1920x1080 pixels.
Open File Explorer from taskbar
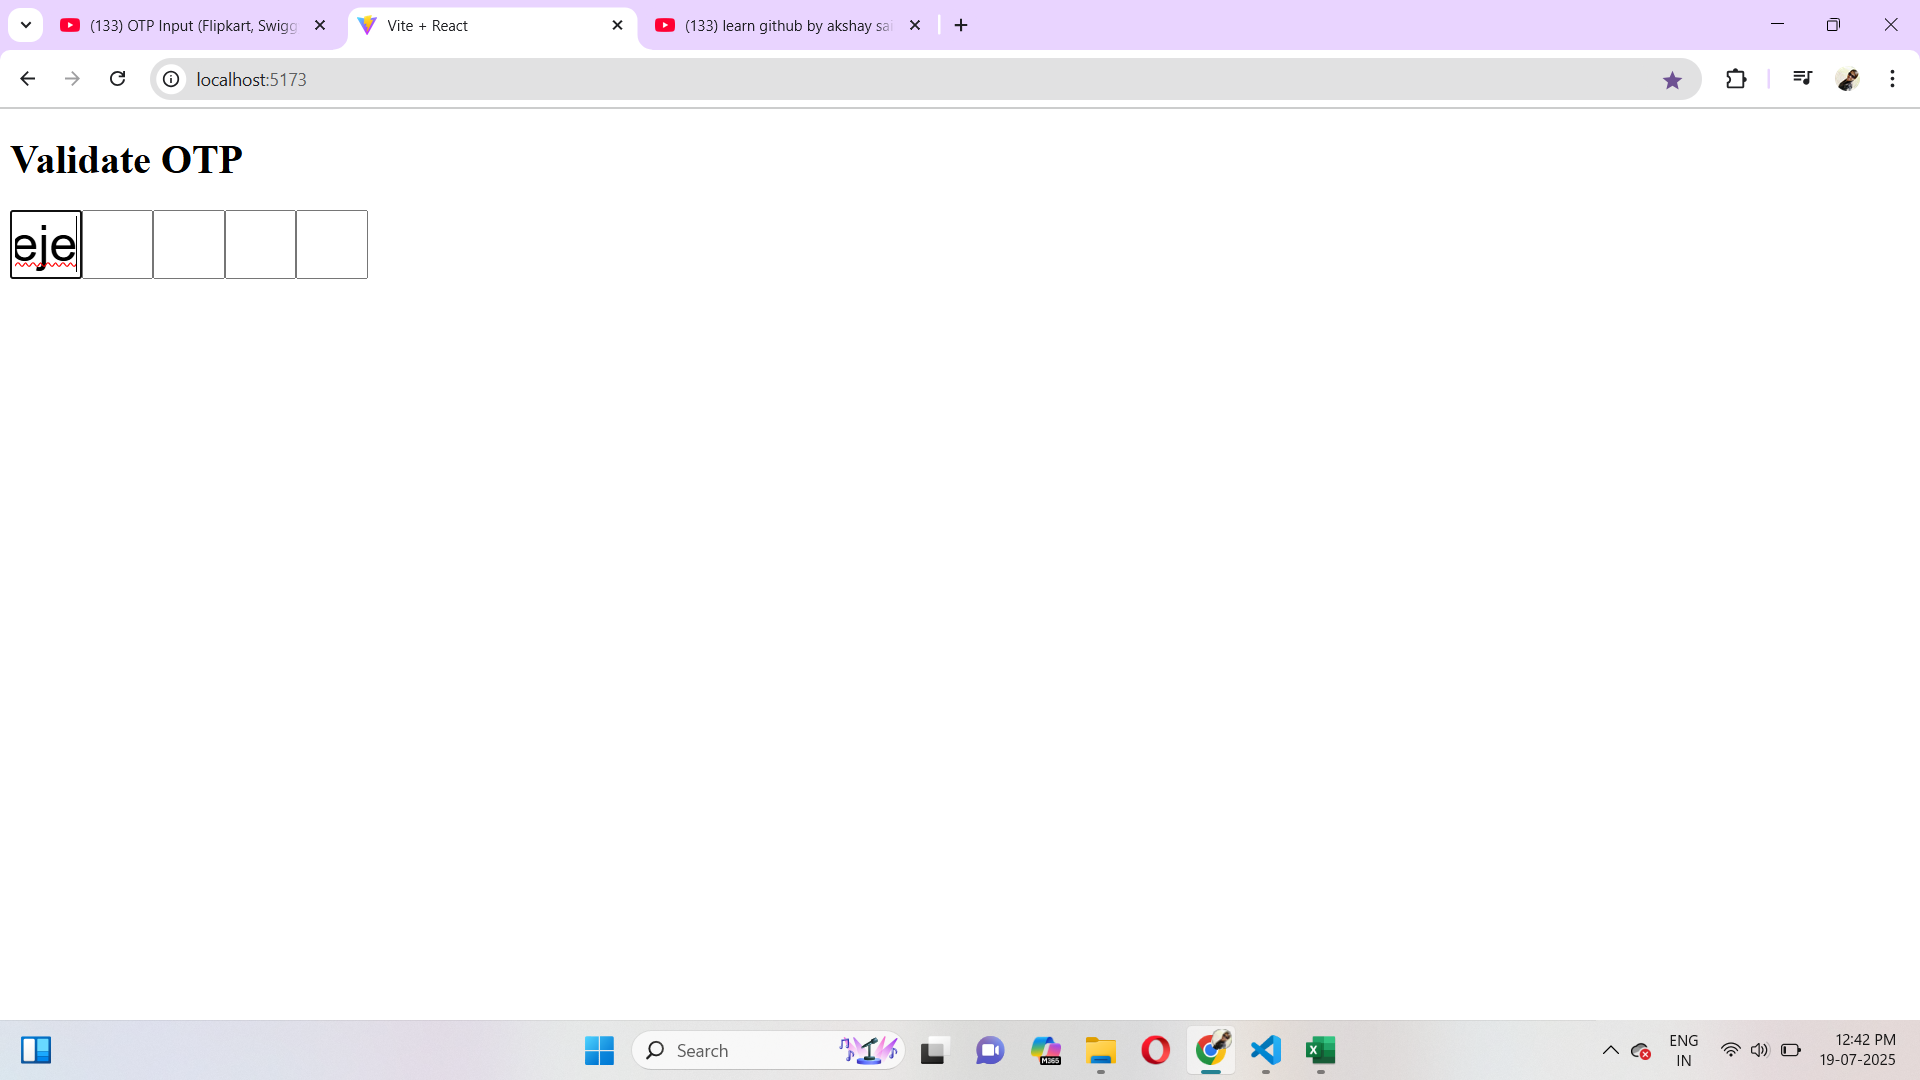point(1100,1050)
